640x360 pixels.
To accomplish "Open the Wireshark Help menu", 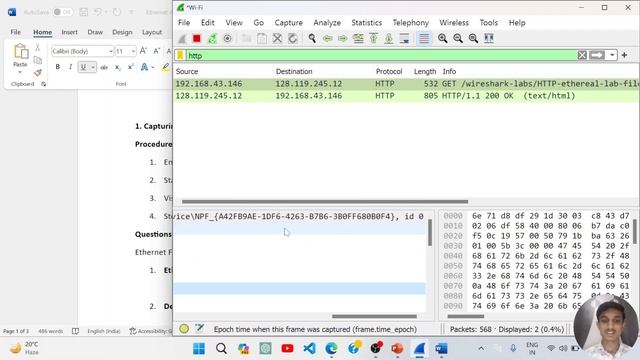I will (x=517, y=23).
